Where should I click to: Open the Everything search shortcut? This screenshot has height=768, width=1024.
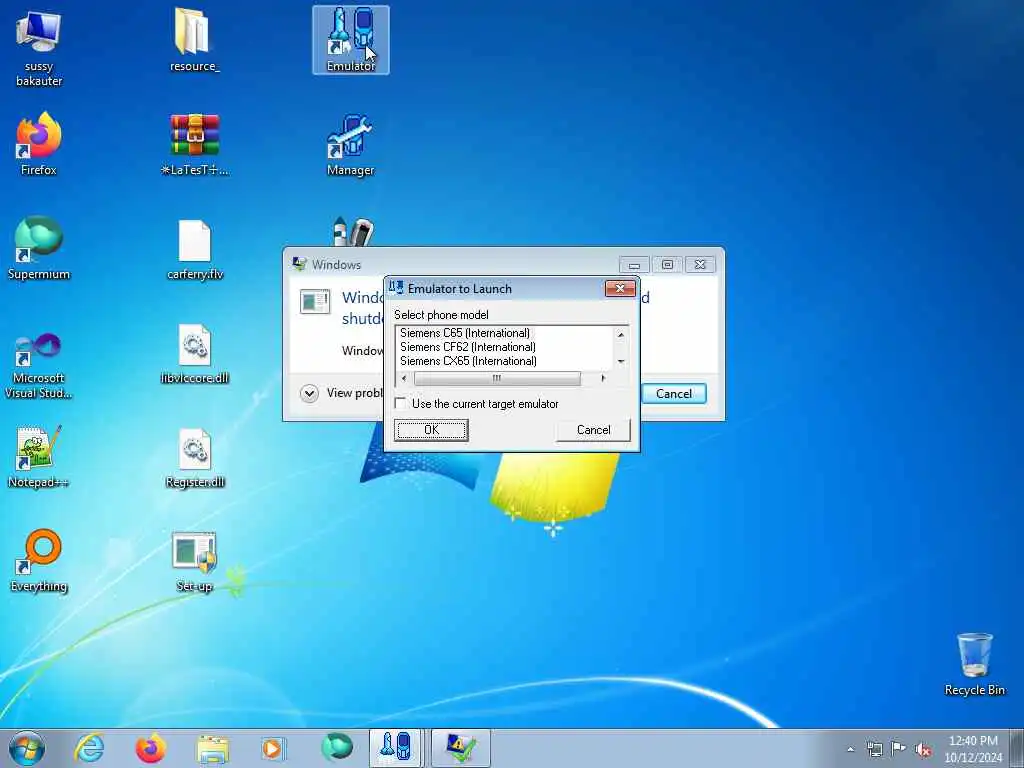click(39, 560)
